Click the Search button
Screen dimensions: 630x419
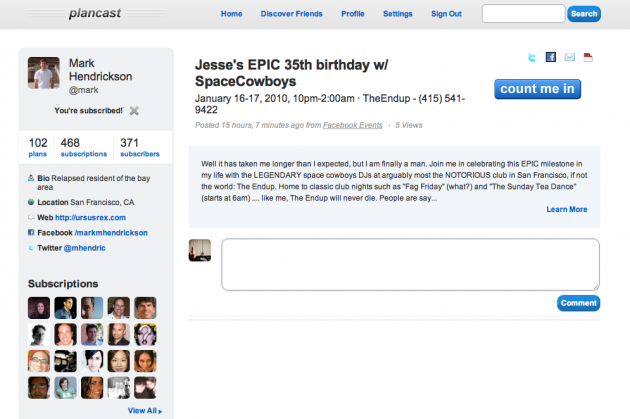tap(583, 14)
